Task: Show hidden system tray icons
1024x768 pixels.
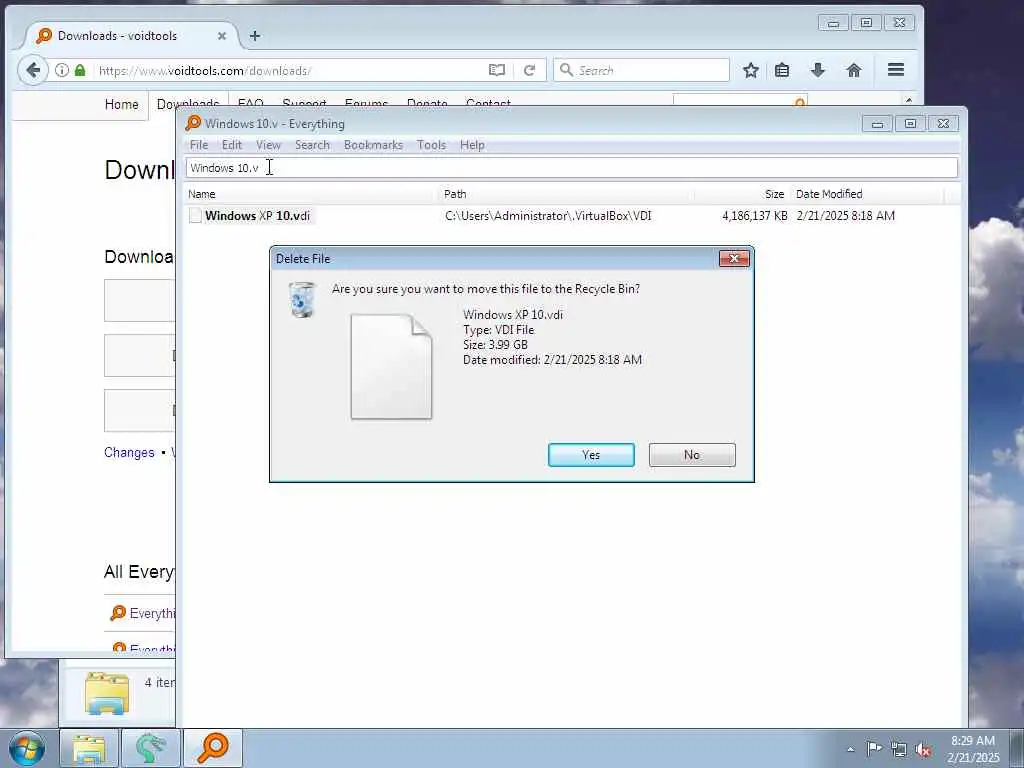Action: pos(850,749)
